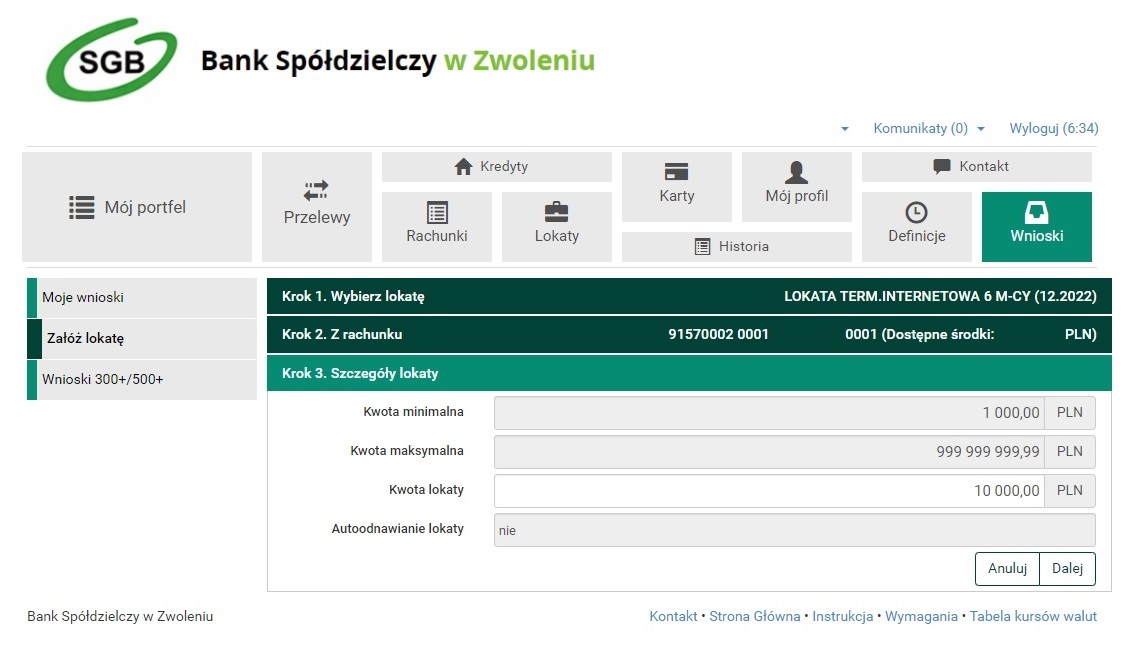Open the Lokaty label
This screenshot has width=1134, height=648.
click(x=557, y=236)
